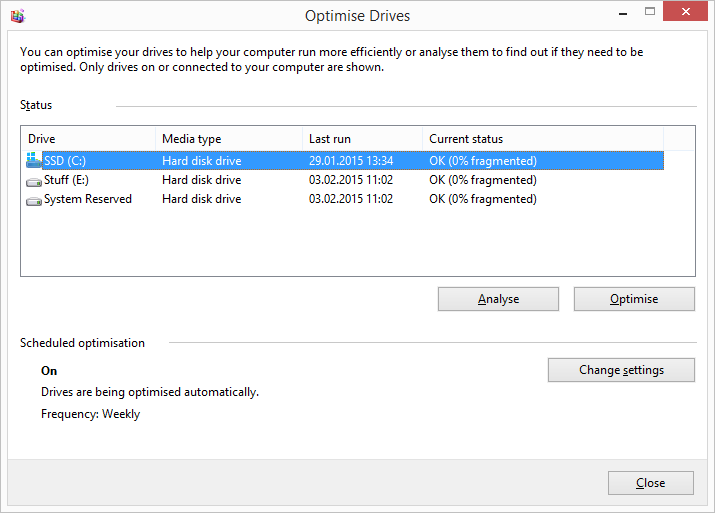Sort list by Last run column header
The width and height of the screenshot is (715, 513).
pyautogui.click(x=361, y=139)
